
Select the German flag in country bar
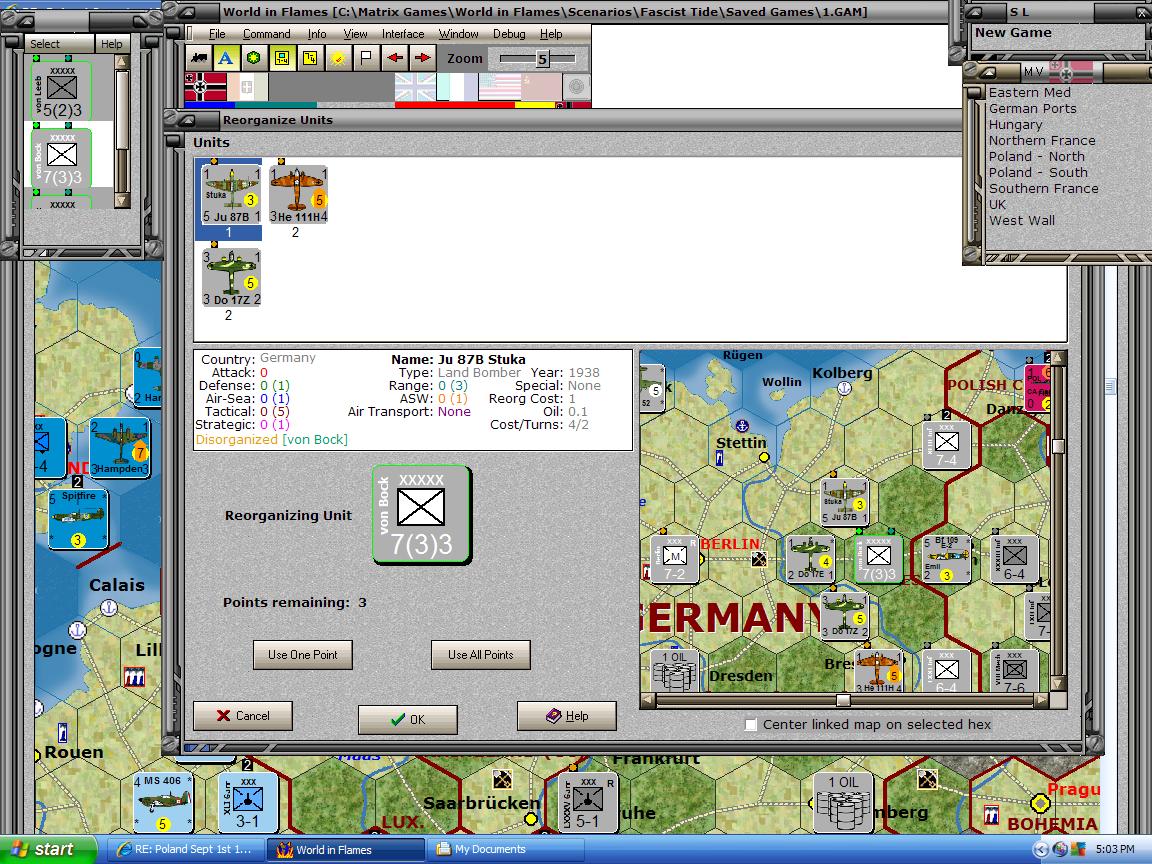coord(206,87)
